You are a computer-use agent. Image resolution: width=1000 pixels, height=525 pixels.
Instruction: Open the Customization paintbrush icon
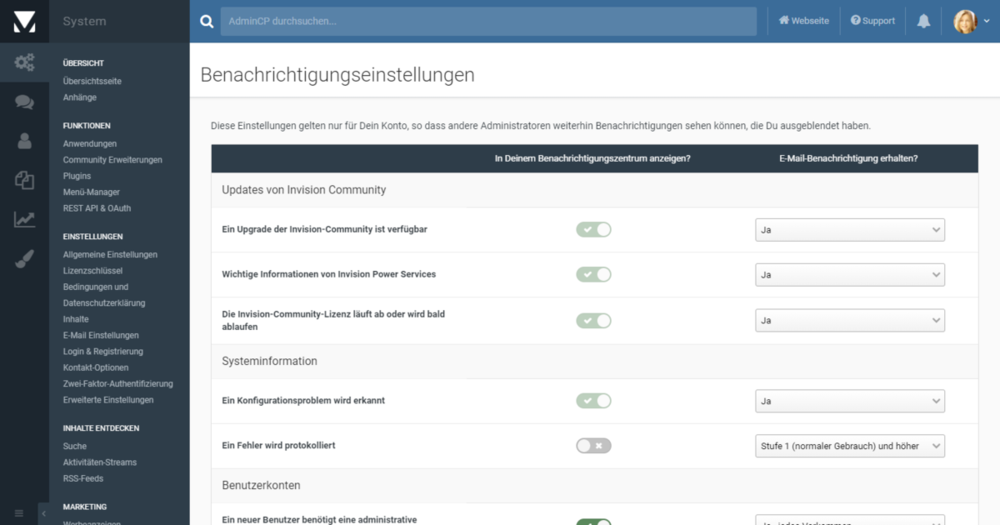24,259
